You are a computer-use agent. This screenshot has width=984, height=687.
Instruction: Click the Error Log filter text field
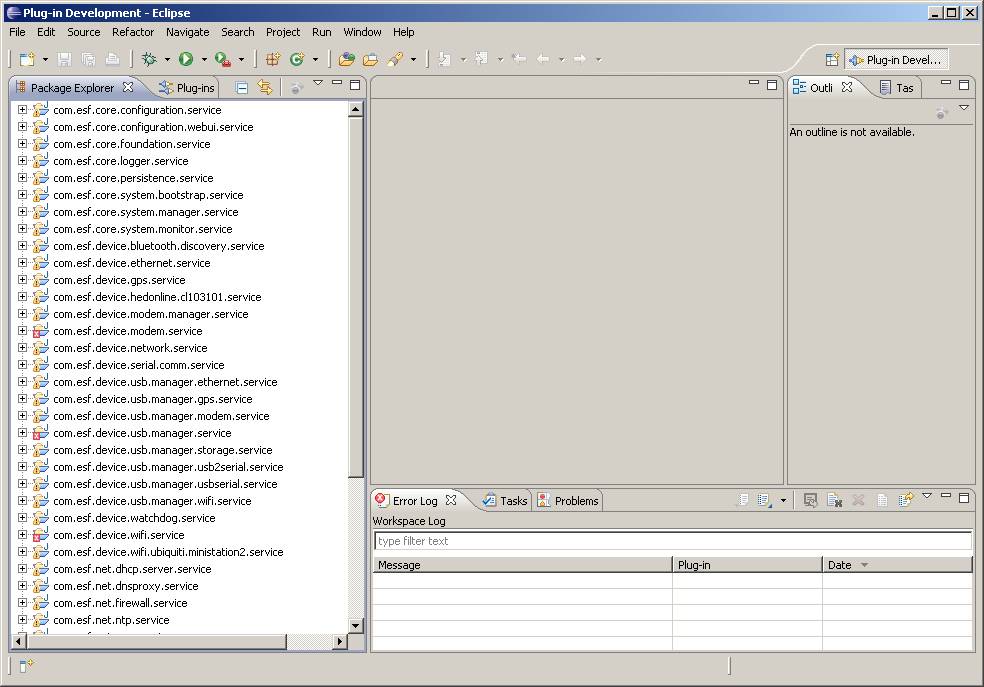click(671, 541)
